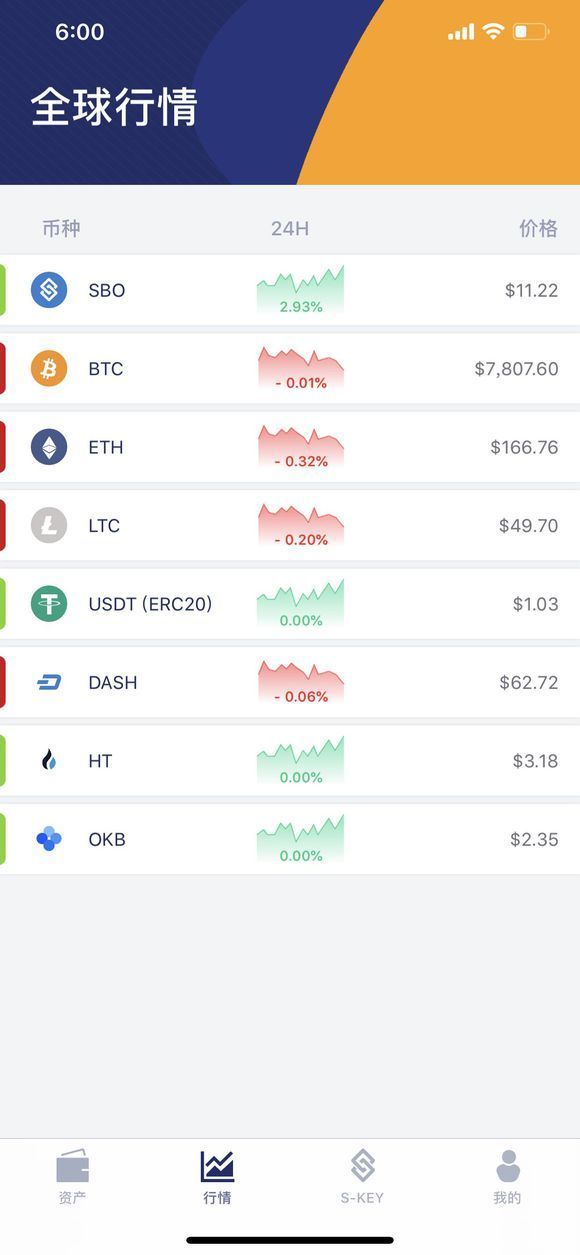Select the DASH coin logo
The height and width of the screenshot is (1255, 580).
click(x=49, y=682)
